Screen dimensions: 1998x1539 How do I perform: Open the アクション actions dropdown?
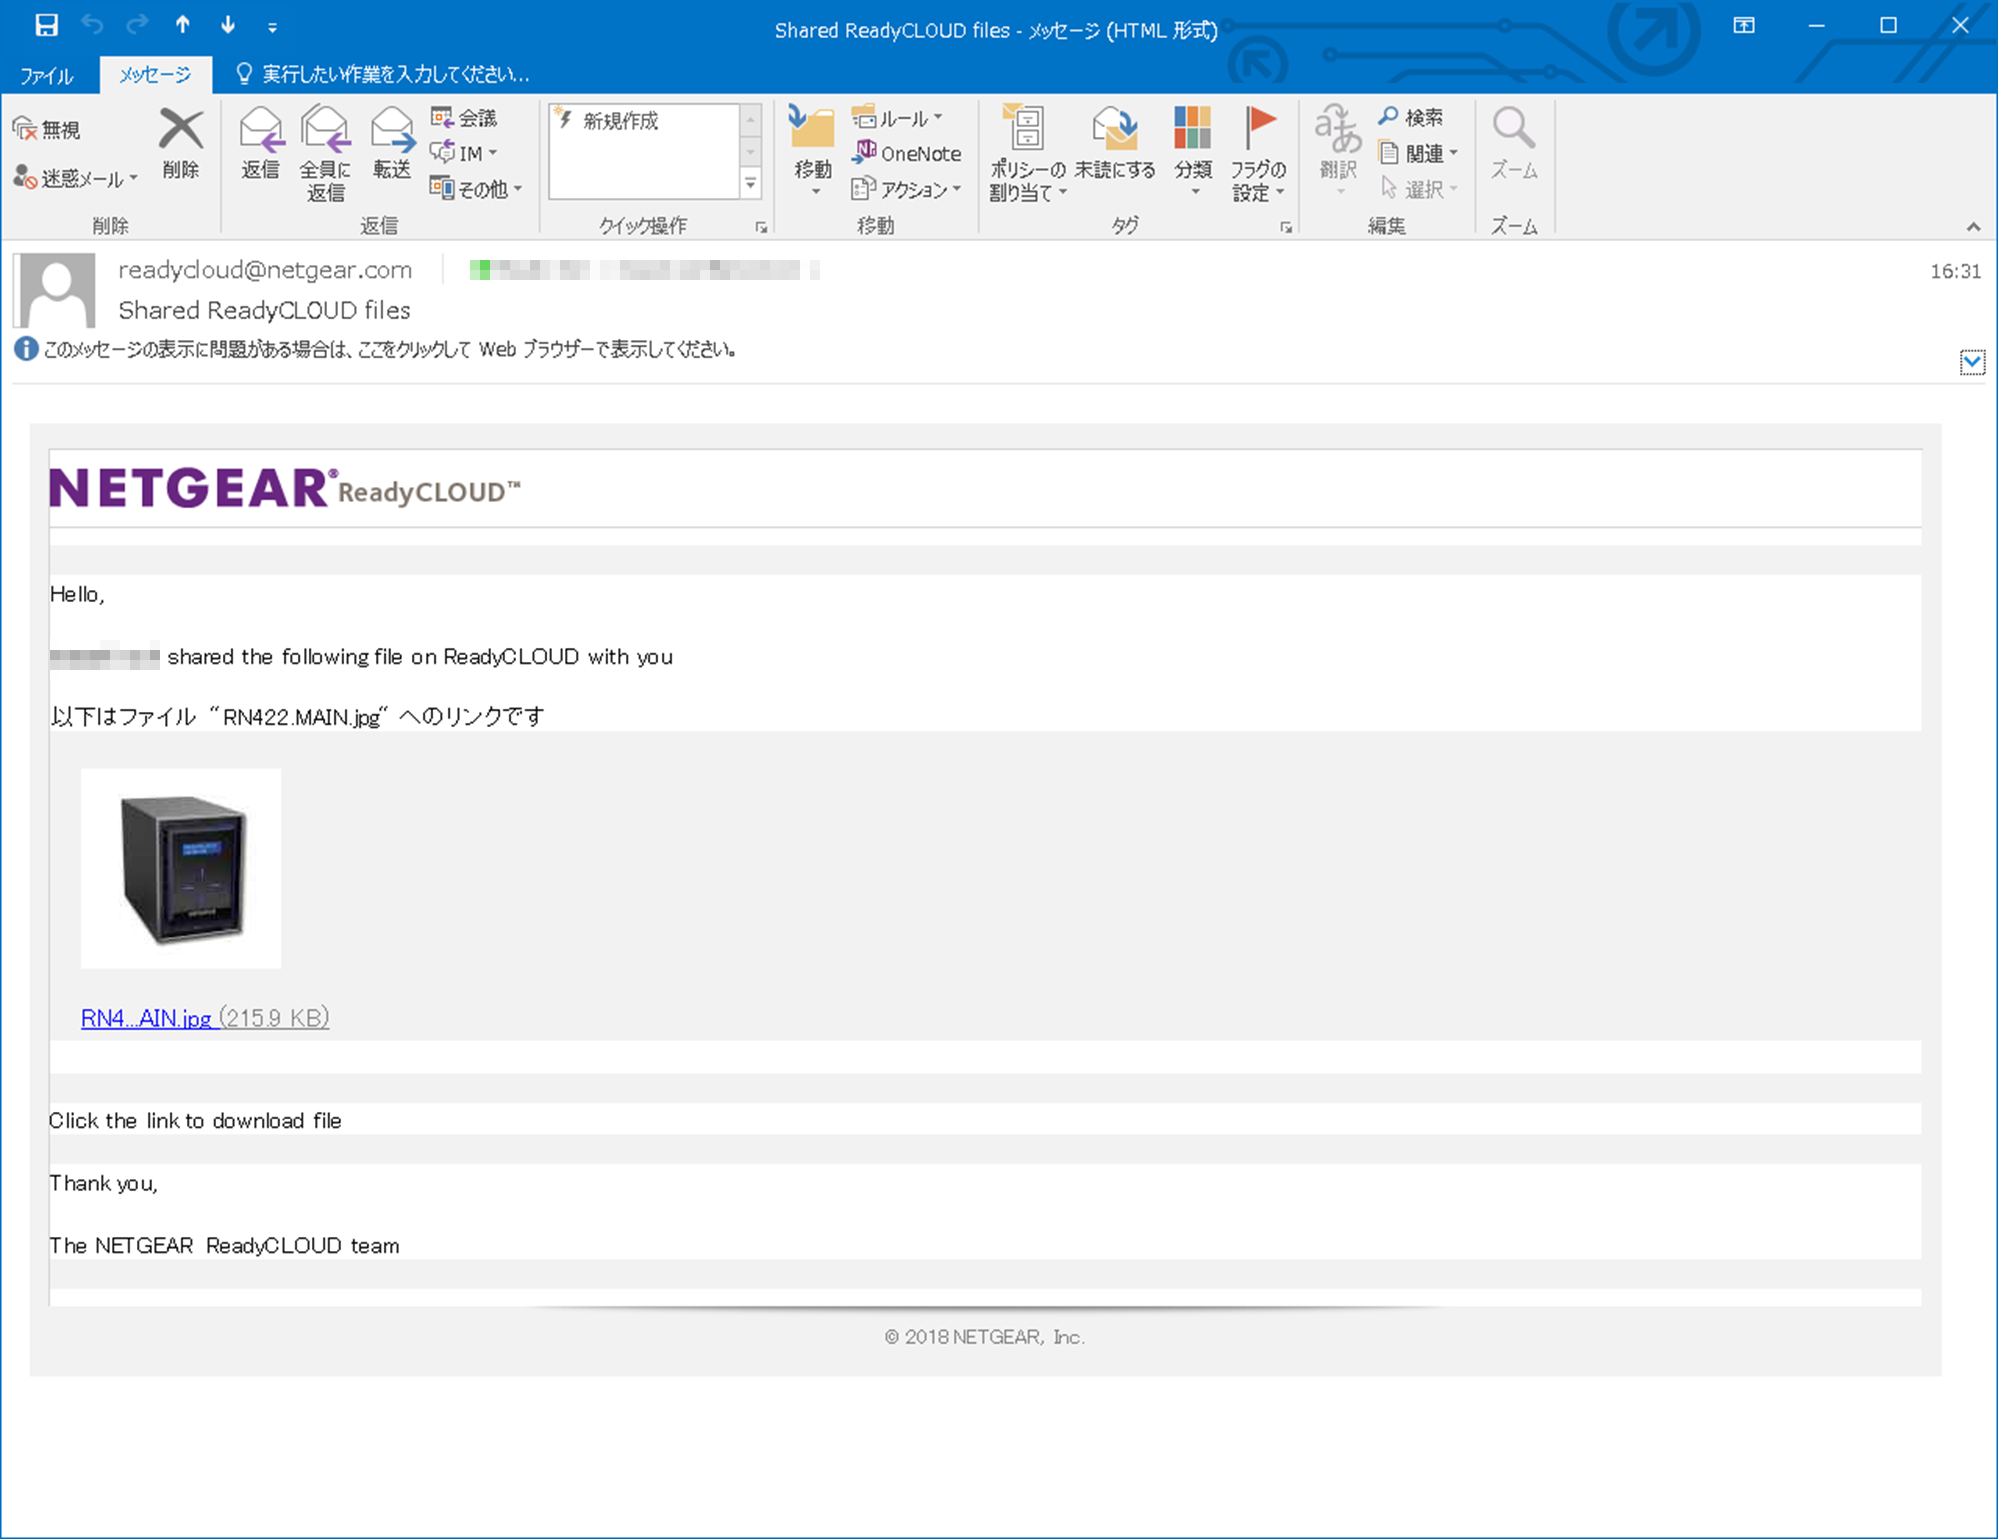(x=906, y=189)
